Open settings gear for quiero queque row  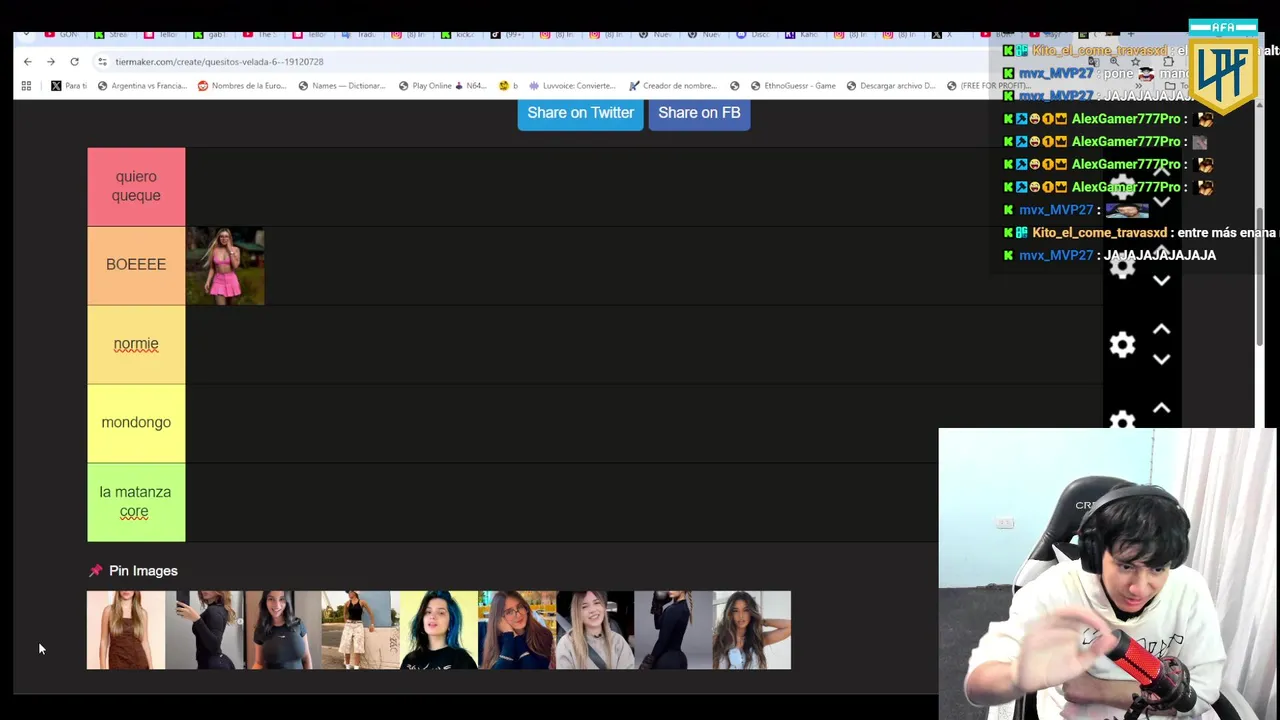(x=1122, y=187)
